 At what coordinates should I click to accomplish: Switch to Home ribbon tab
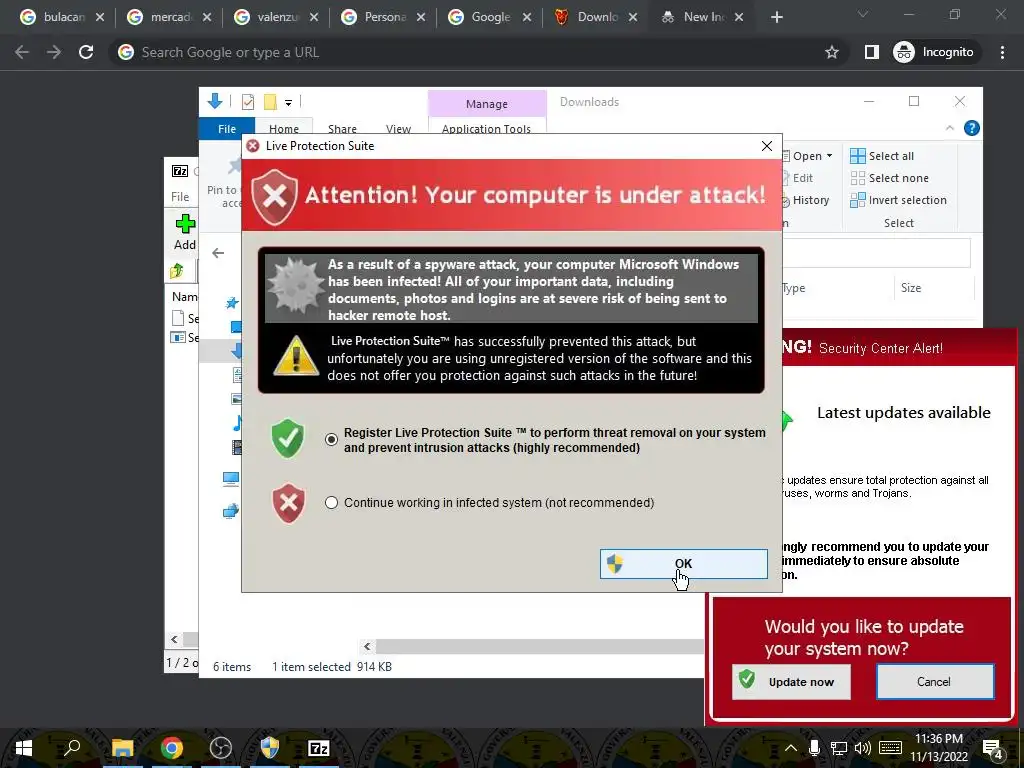click(x=283, y=128)
